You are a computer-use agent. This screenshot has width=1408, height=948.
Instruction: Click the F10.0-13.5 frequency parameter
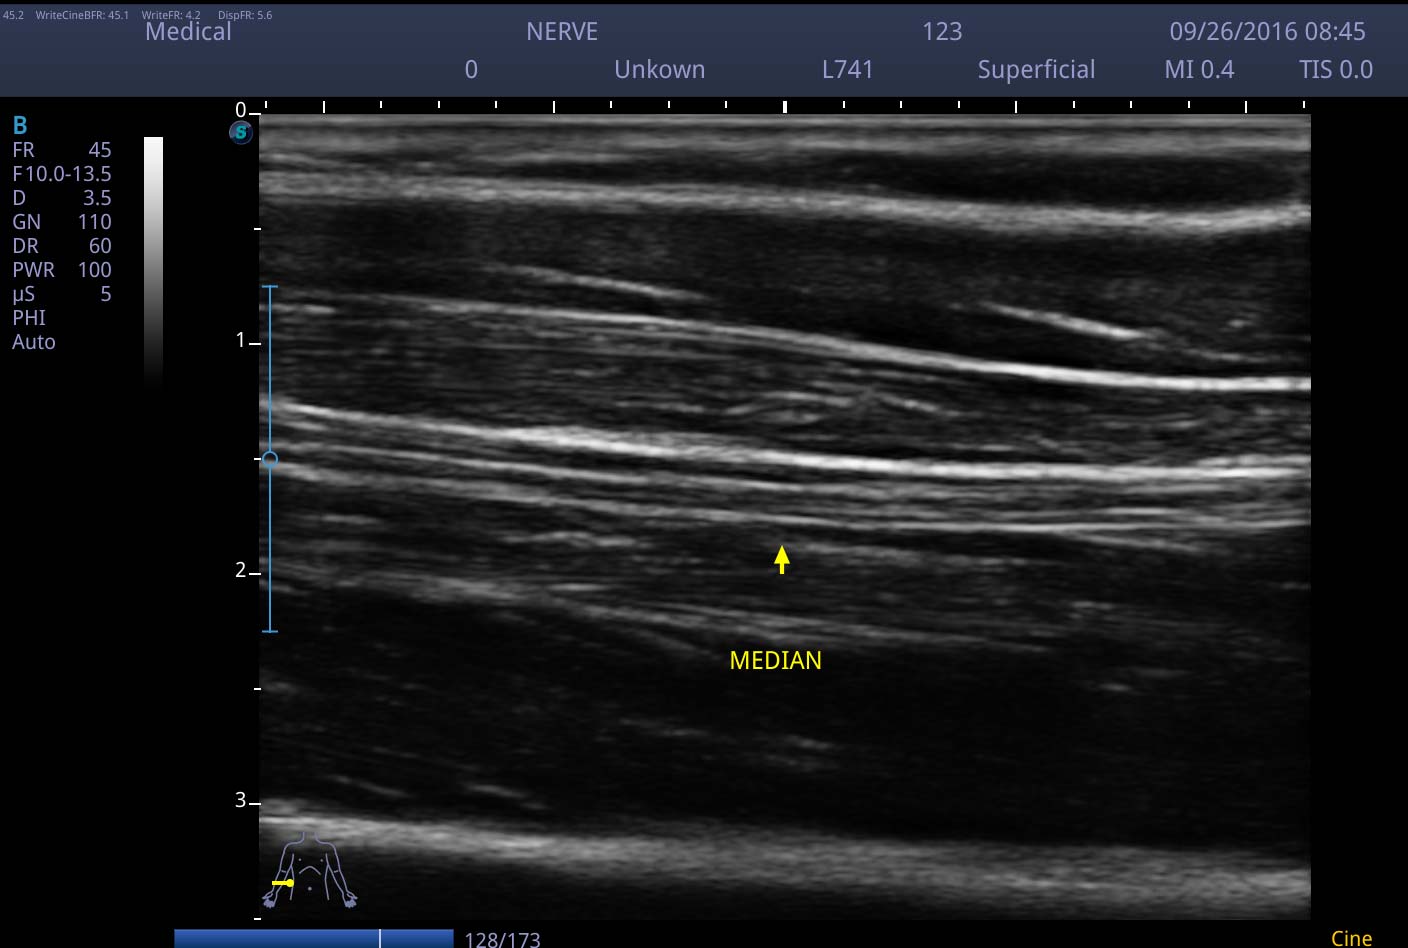tap(62, 174)
